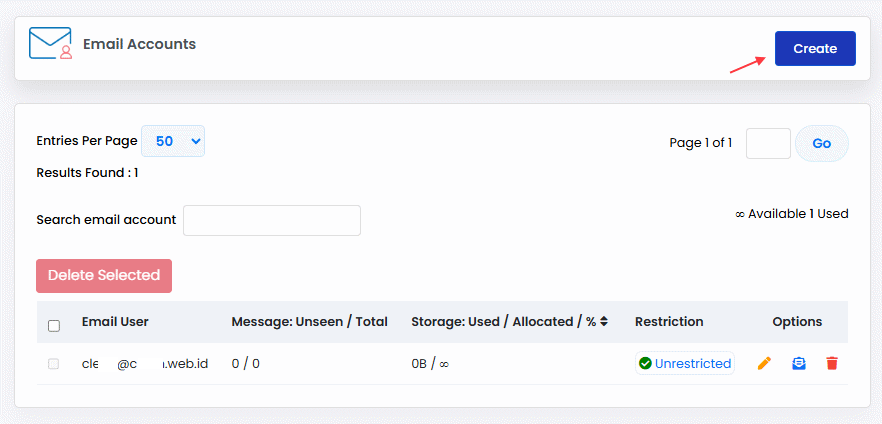Click the green check restriction icon
This screenshot has width=882, height=424.
point(646,363)
